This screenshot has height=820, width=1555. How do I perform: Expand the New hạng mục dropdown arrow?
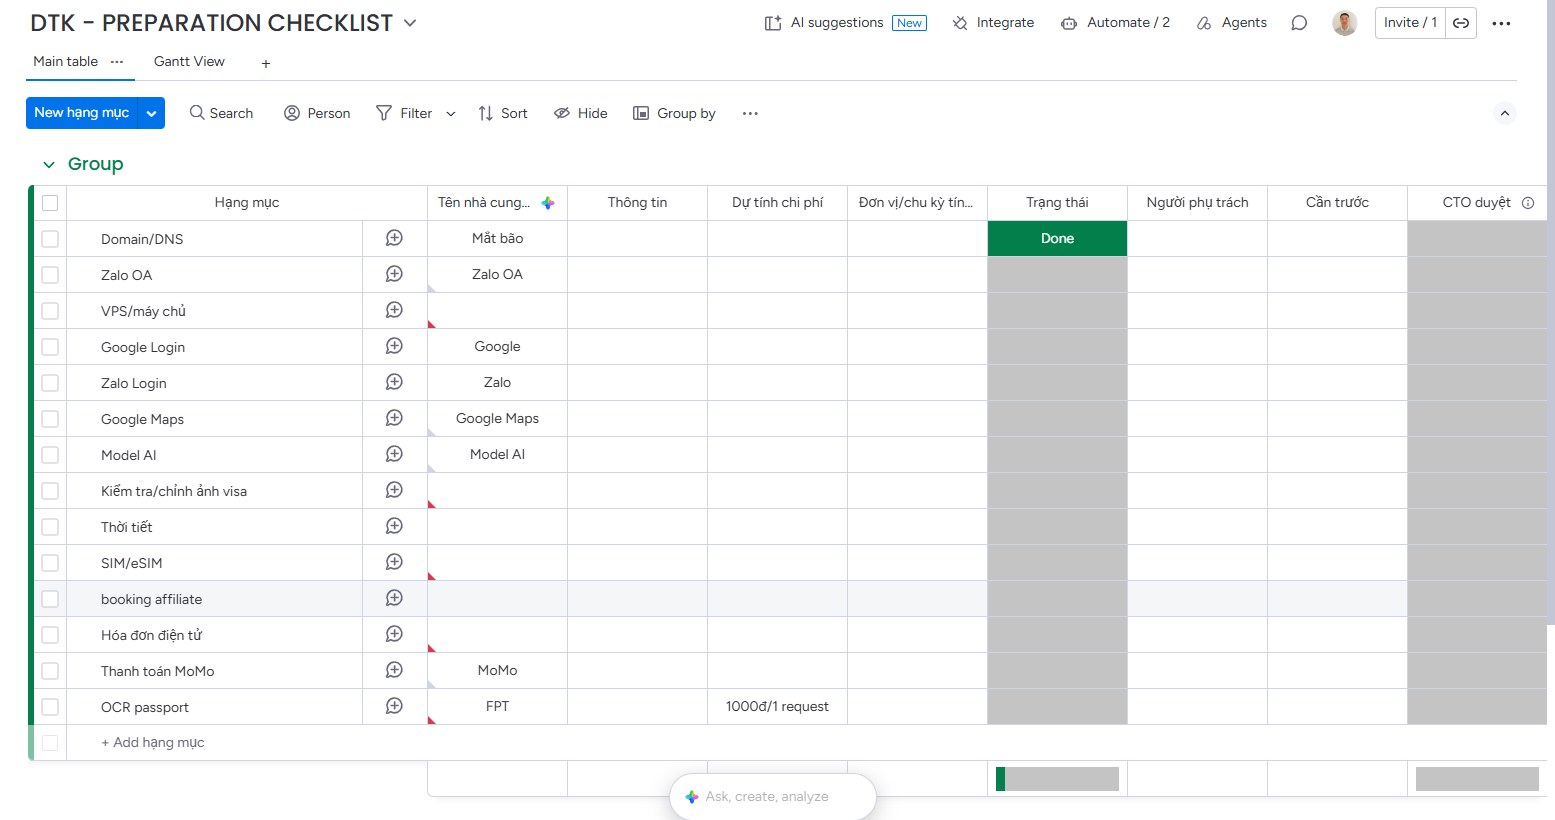pos(151,113)
